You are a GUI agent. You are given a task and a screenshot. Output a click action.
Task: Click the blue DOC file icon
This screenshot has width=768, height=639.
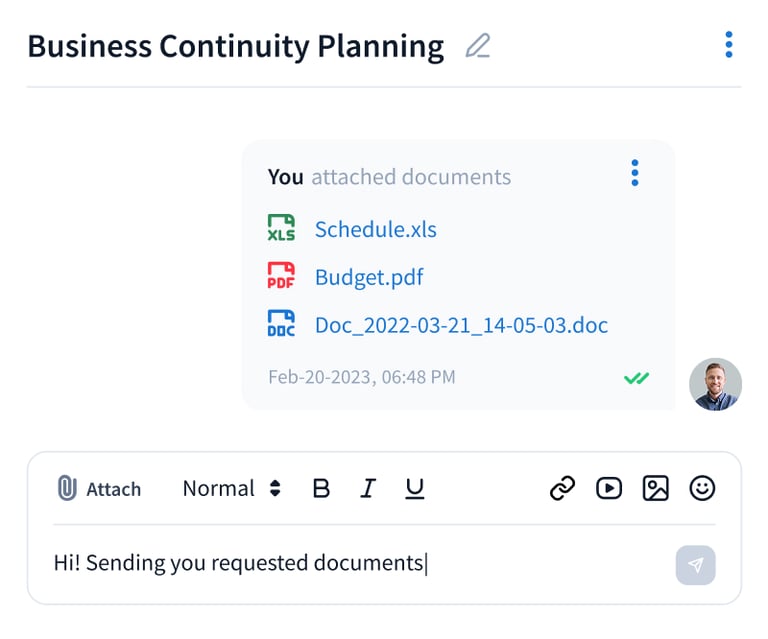pyautogui.click(x=282, y=324)
